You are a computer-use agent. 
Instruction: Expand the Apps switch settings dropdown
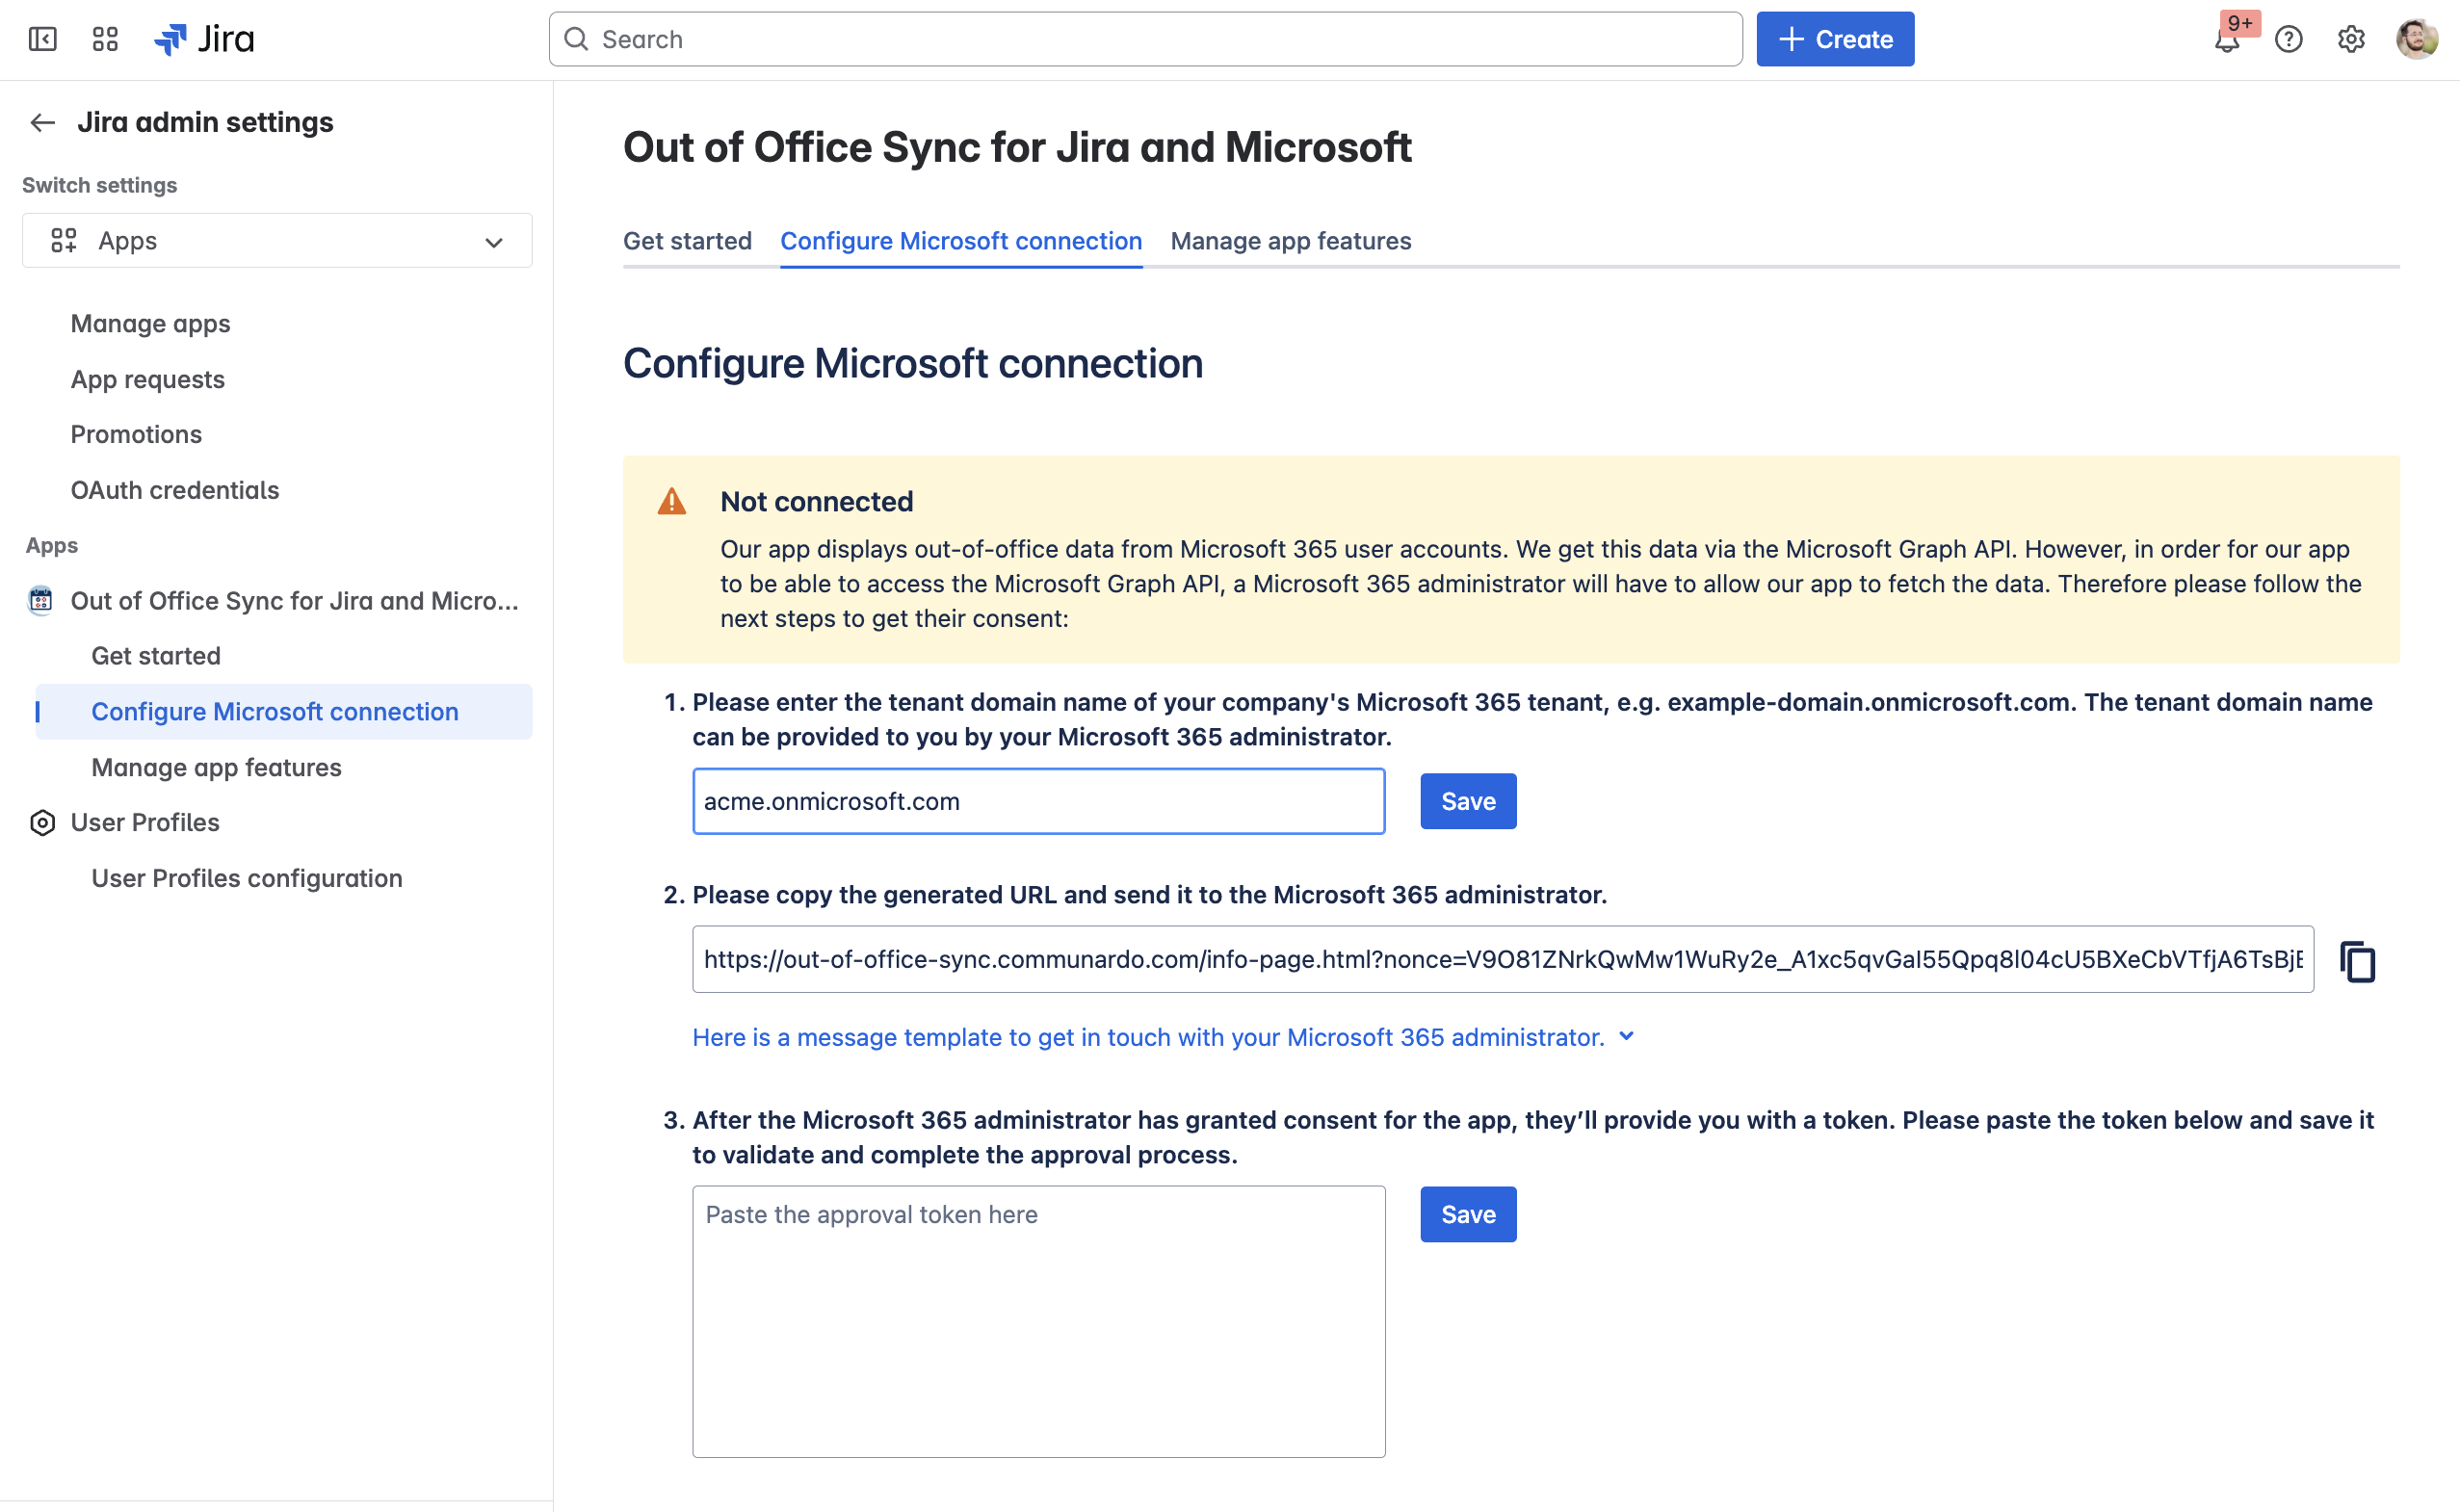click(x=277, y=241)
